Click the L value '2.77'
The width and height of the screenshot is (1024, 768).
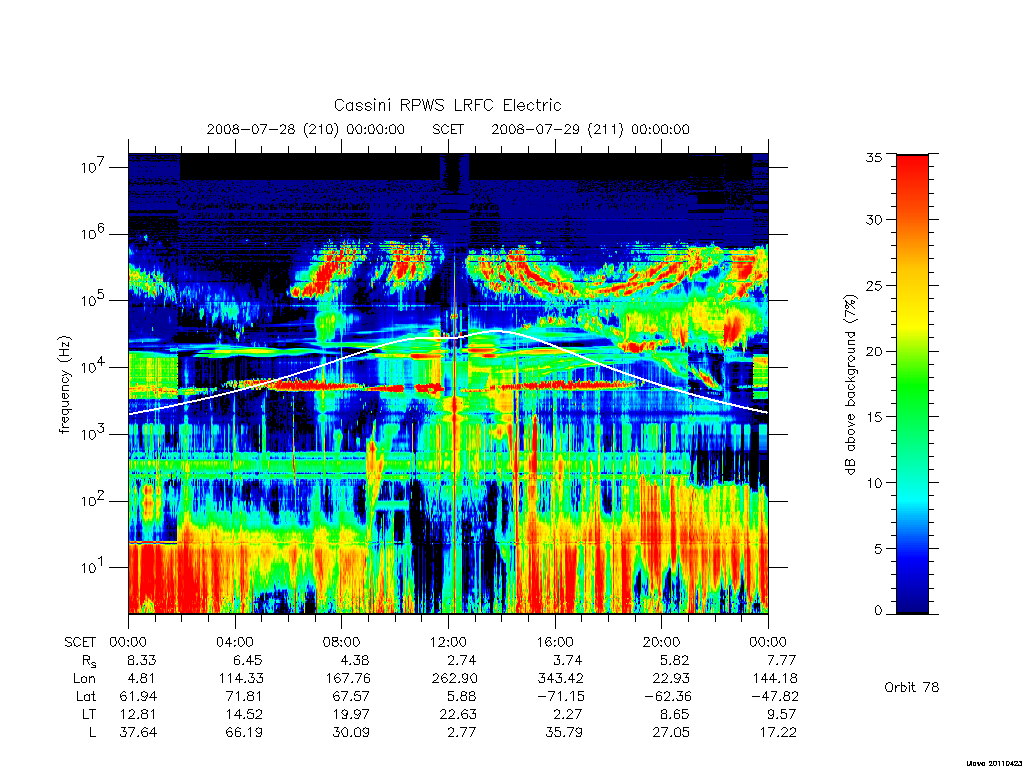point(461,732)
